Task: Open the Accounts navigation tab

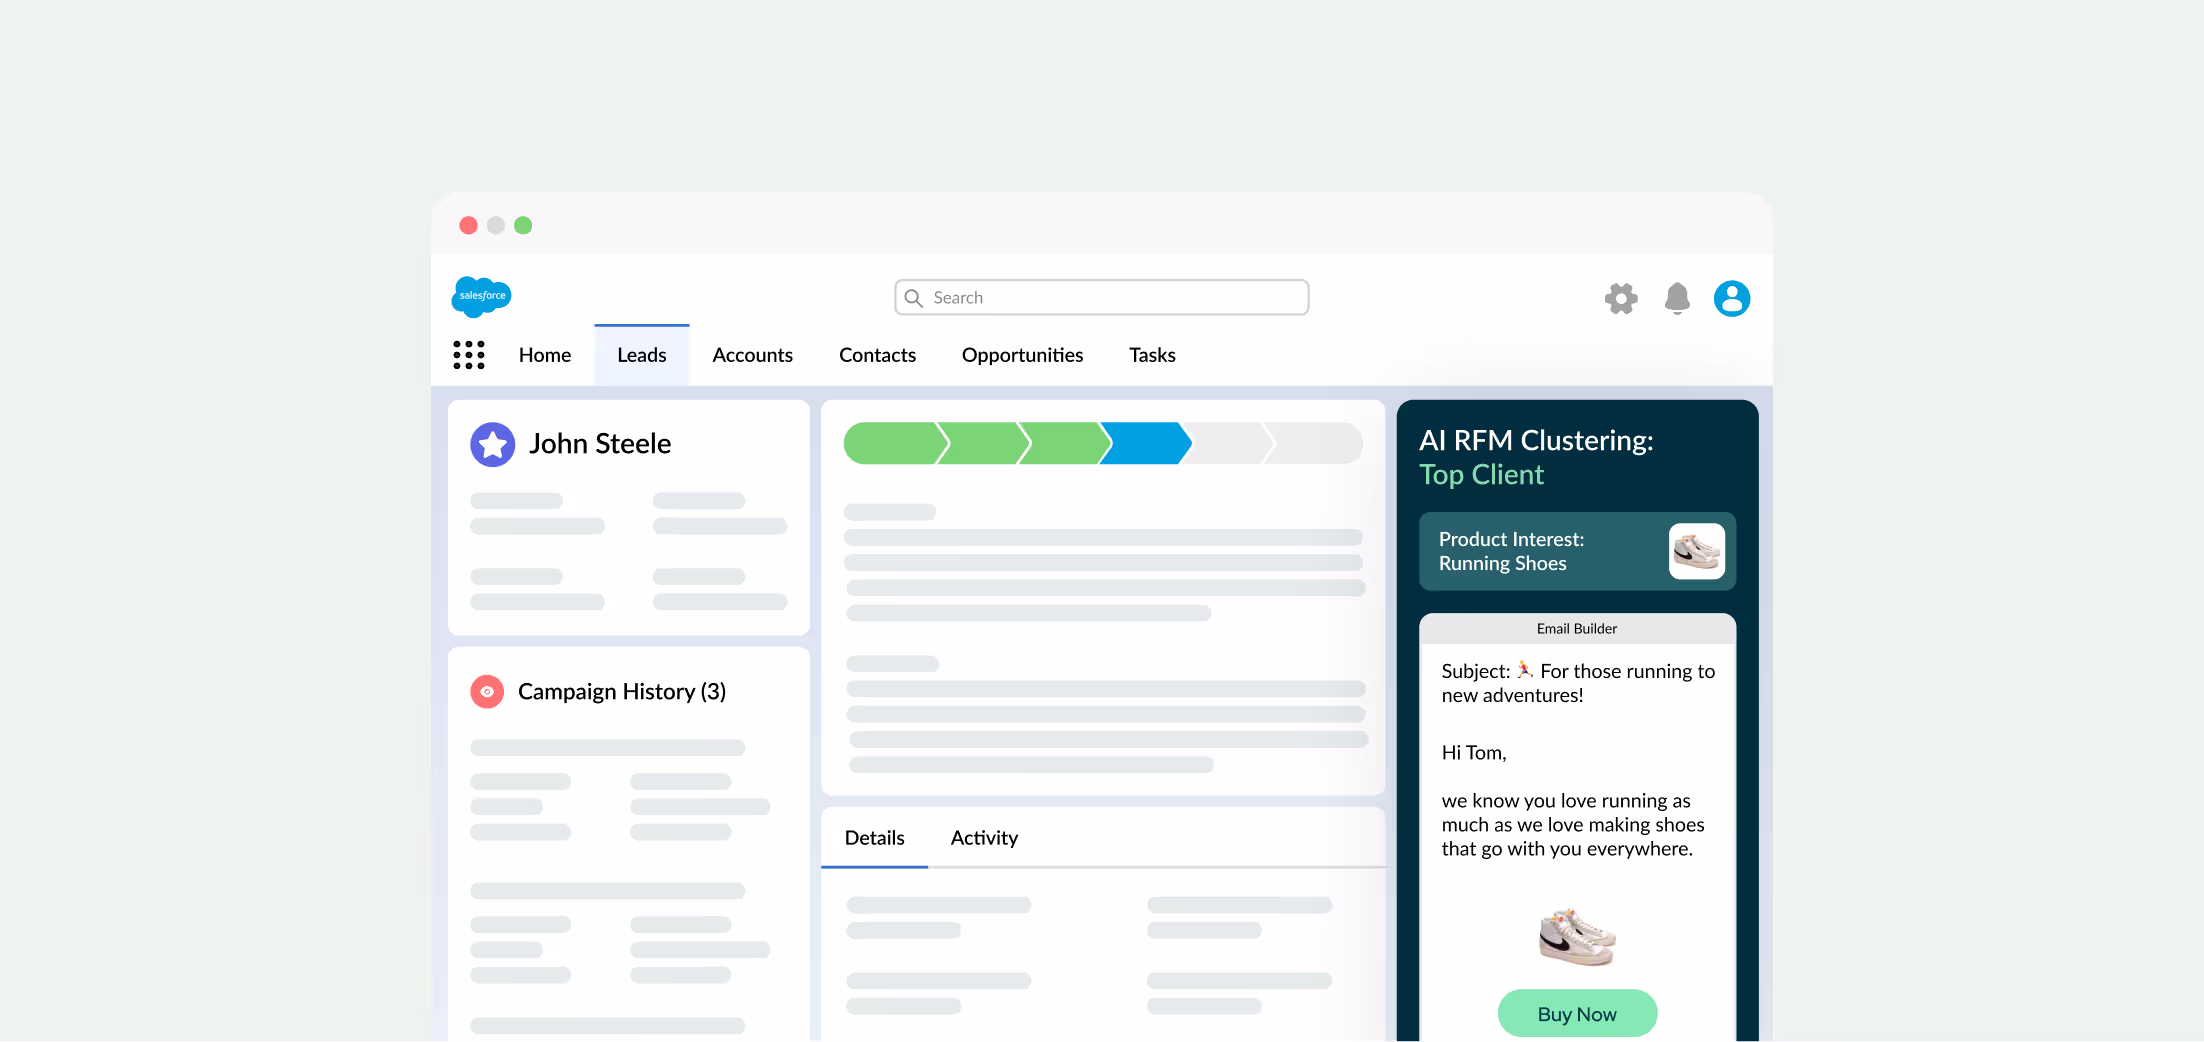Action: click(x=752, y=354)
